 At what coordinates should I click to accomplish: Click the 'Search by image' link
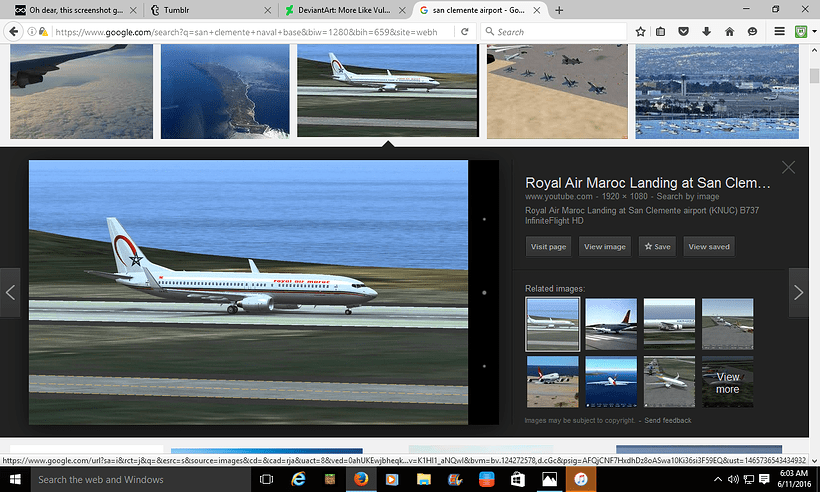pos(688,197)
